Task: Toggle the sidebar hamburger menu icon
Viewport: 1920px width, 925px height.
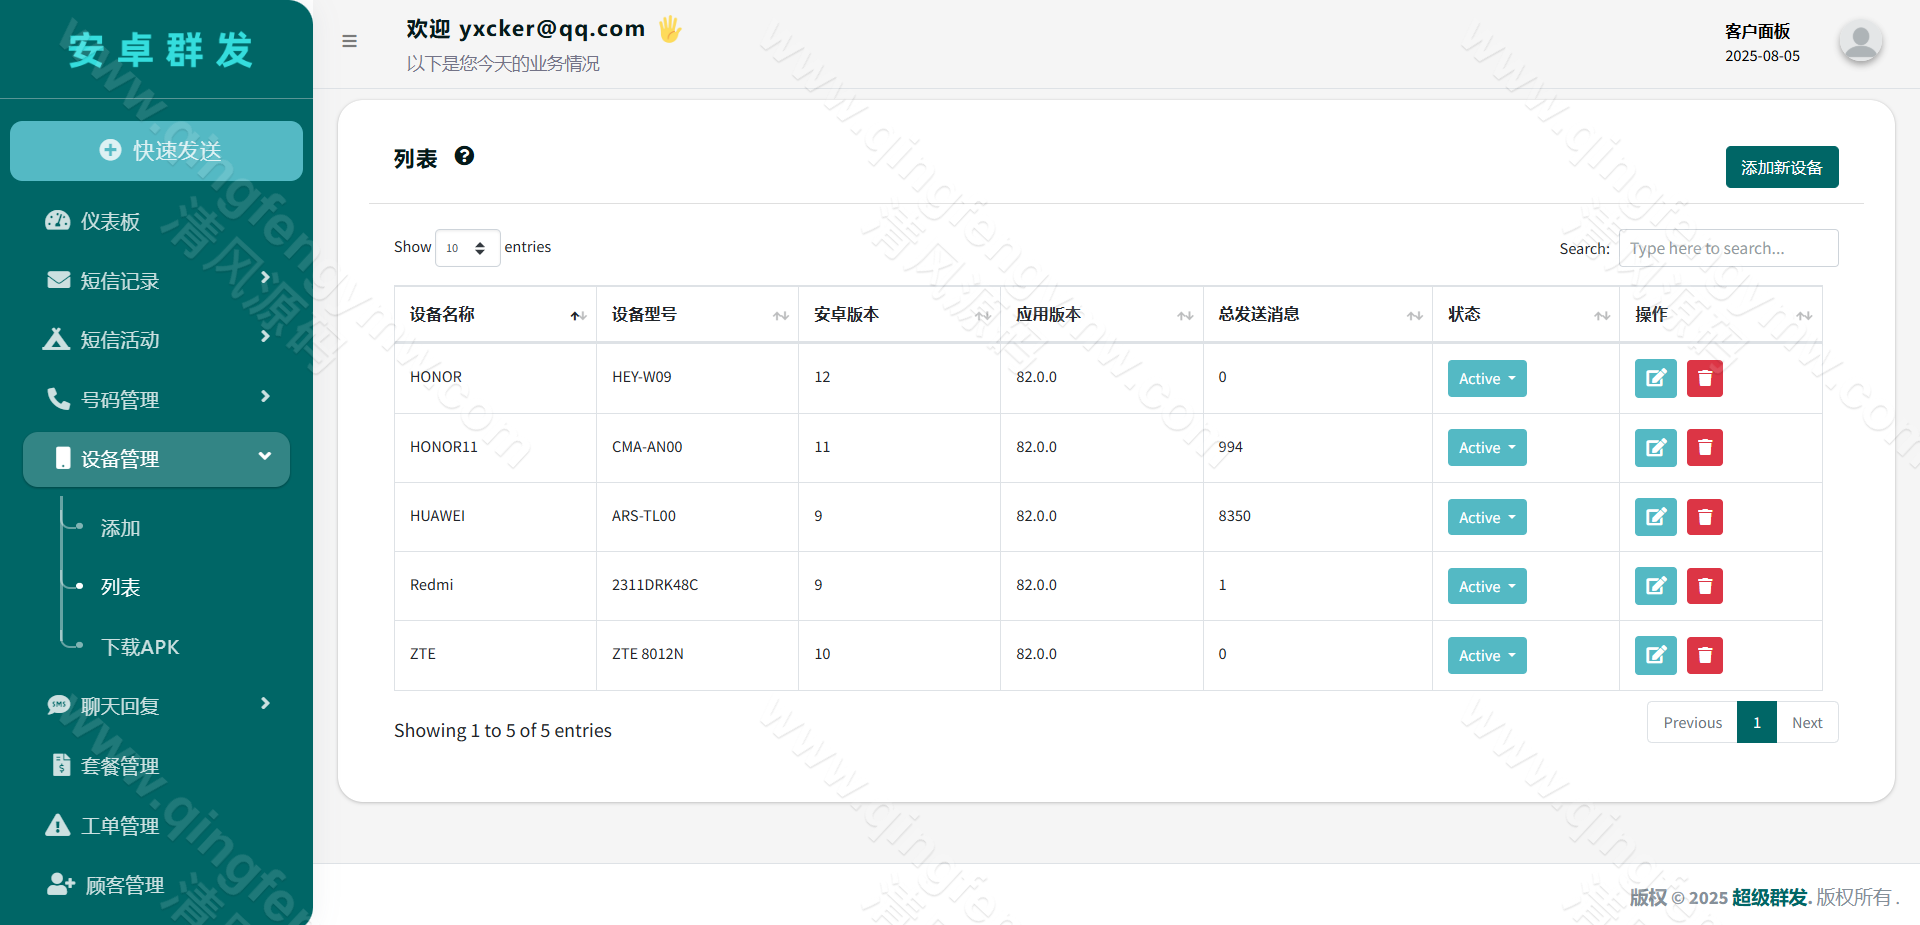Action: [349, 41]
